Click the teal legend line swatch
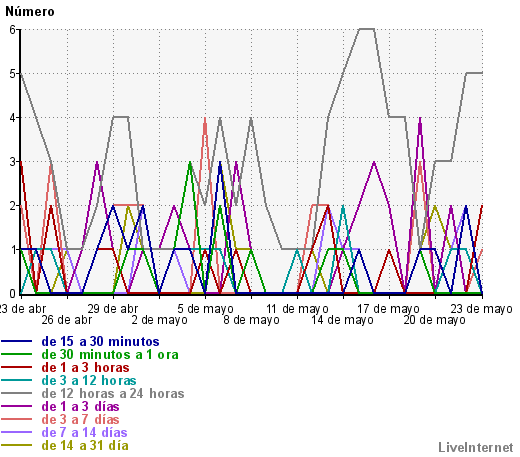 coord(16,380)
